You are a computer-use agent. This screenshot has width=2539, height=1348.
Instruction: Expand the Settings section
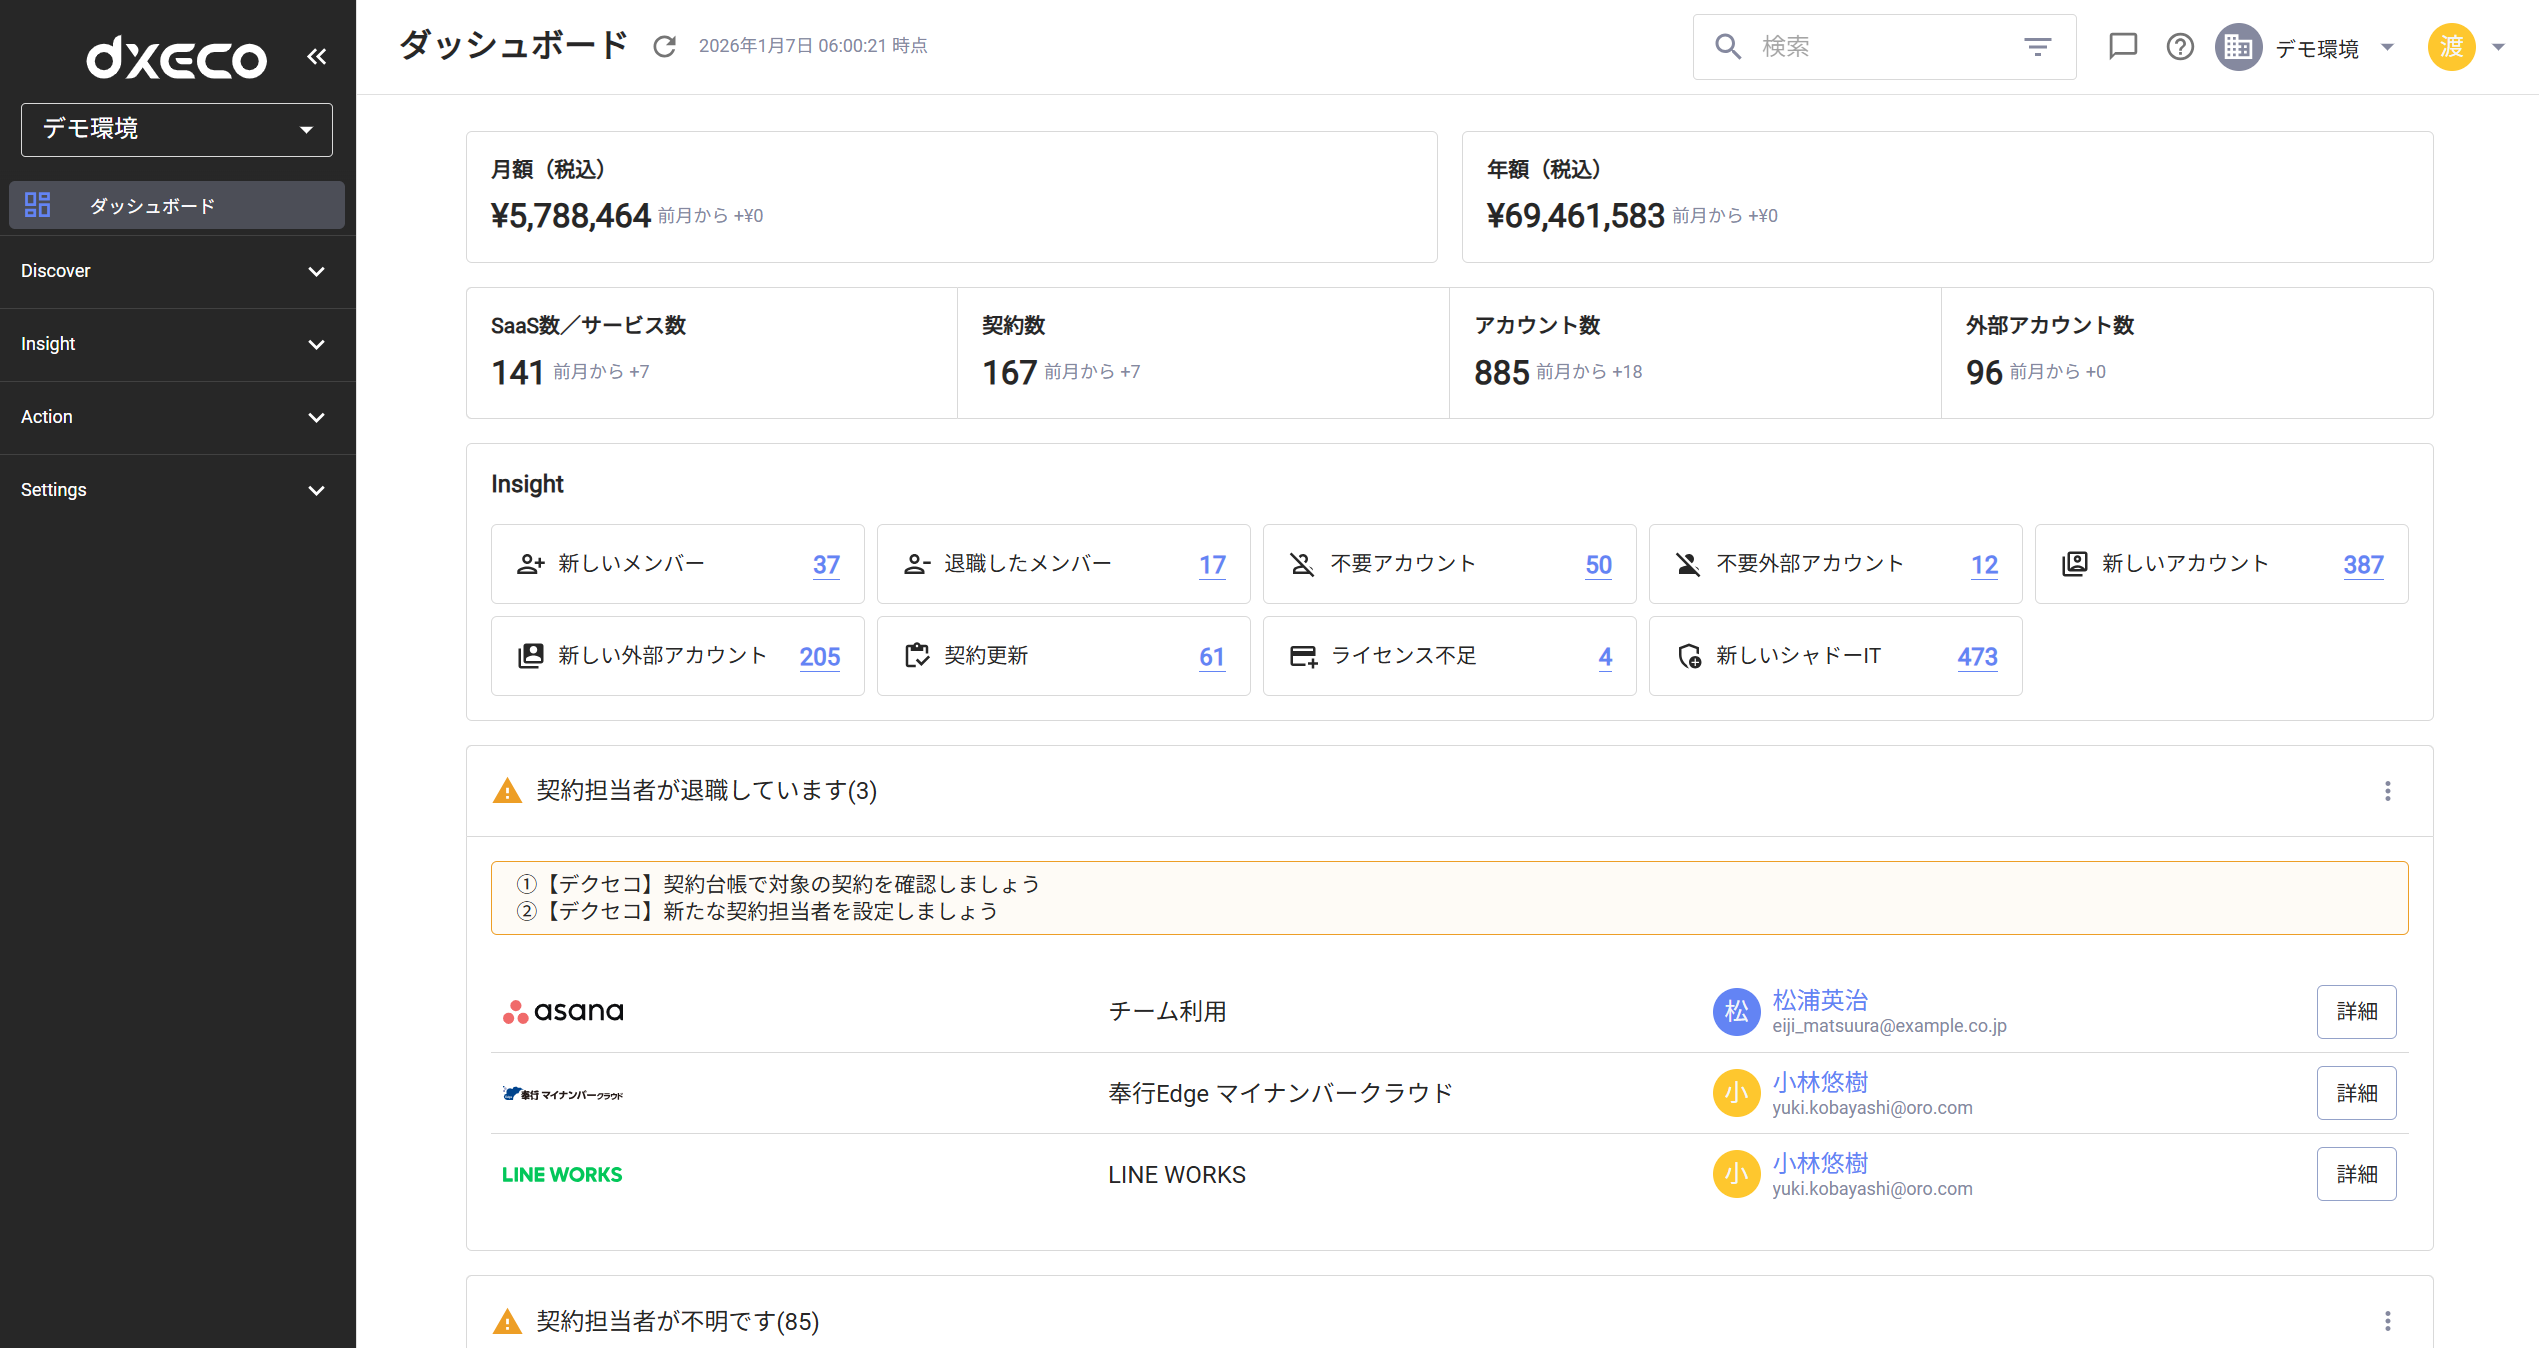tap(176, 490)
